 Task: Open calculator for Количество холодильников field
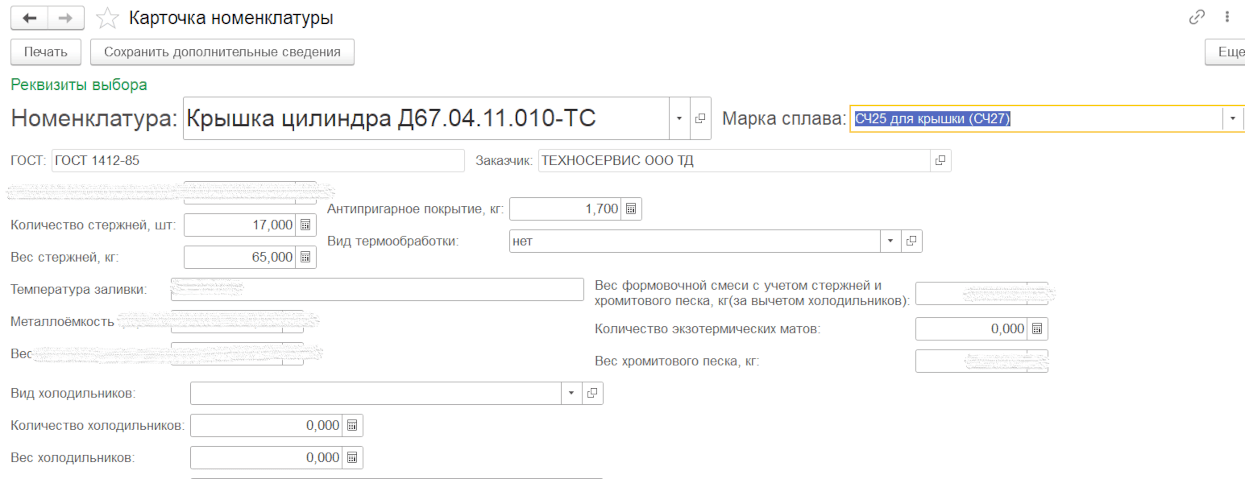click(352, 426)
